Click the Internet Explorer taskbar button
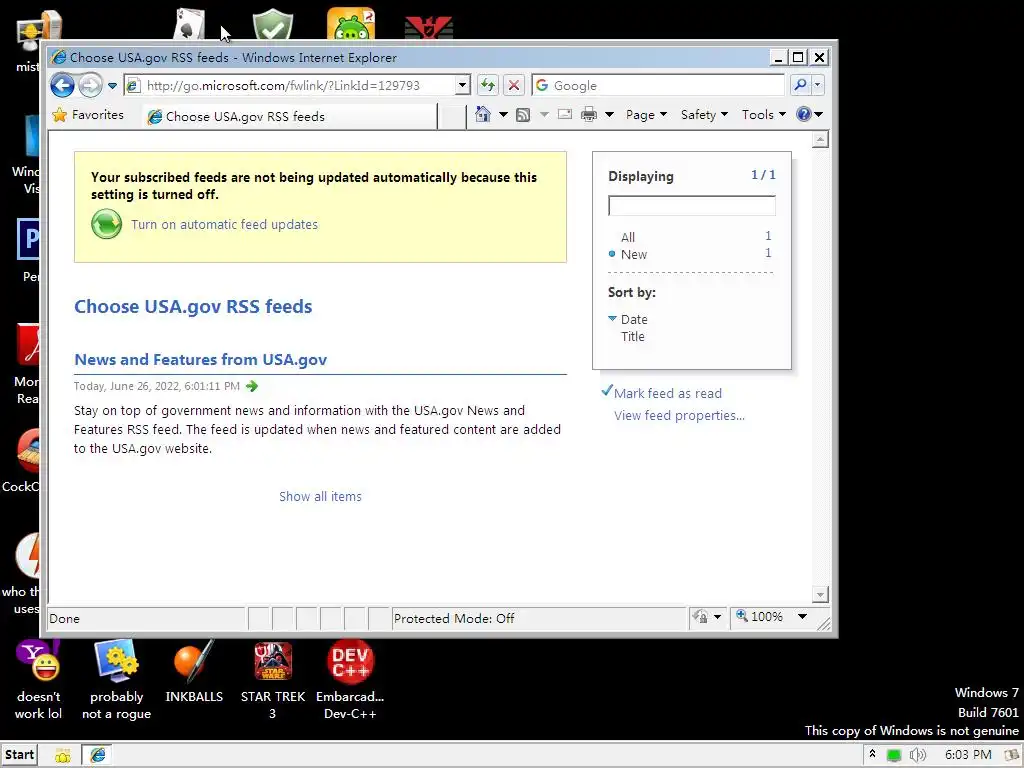1024x768 pixels. [x=97, y=755]
